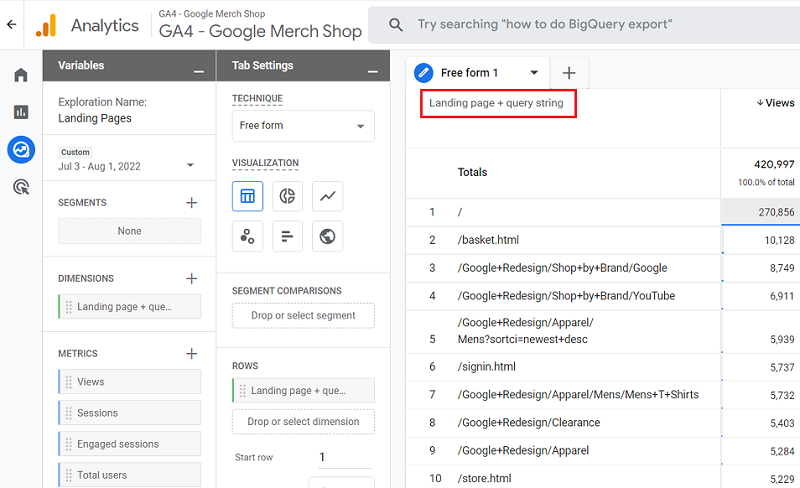Select the Total users metric chip
This screenshot has width=800, height=488.
point(130,475)
